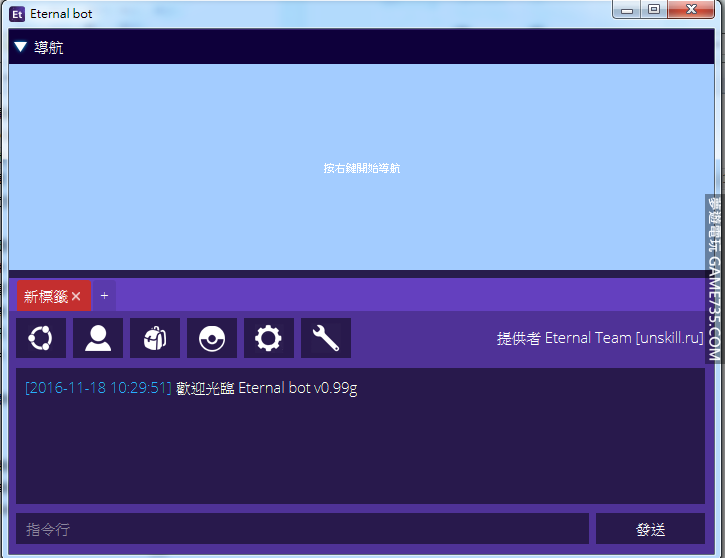This screenshot has width=725, height=558.
Task: Click the 發送 send button
Action: tap(650, 528)
